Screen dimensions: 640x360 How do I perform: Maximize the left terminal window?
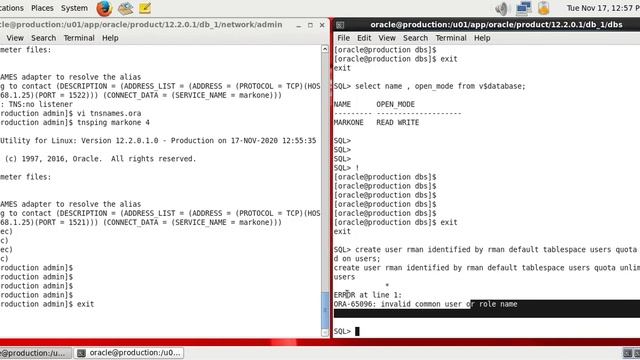310,25
